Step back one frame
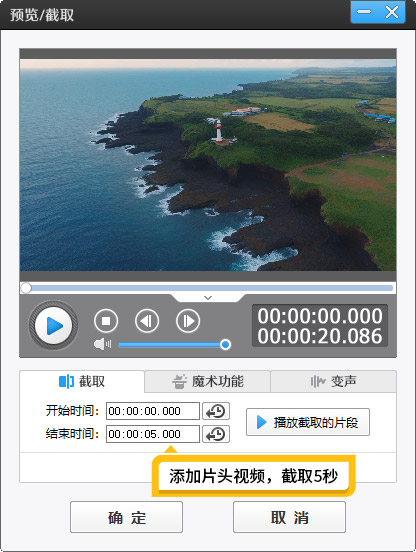 147,321
